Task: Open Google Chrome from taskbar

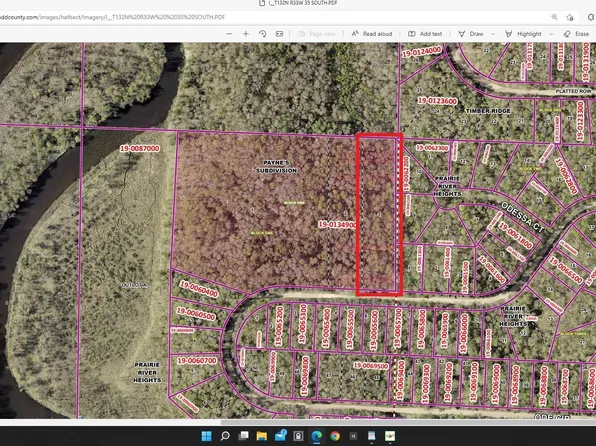Action: 335,436
